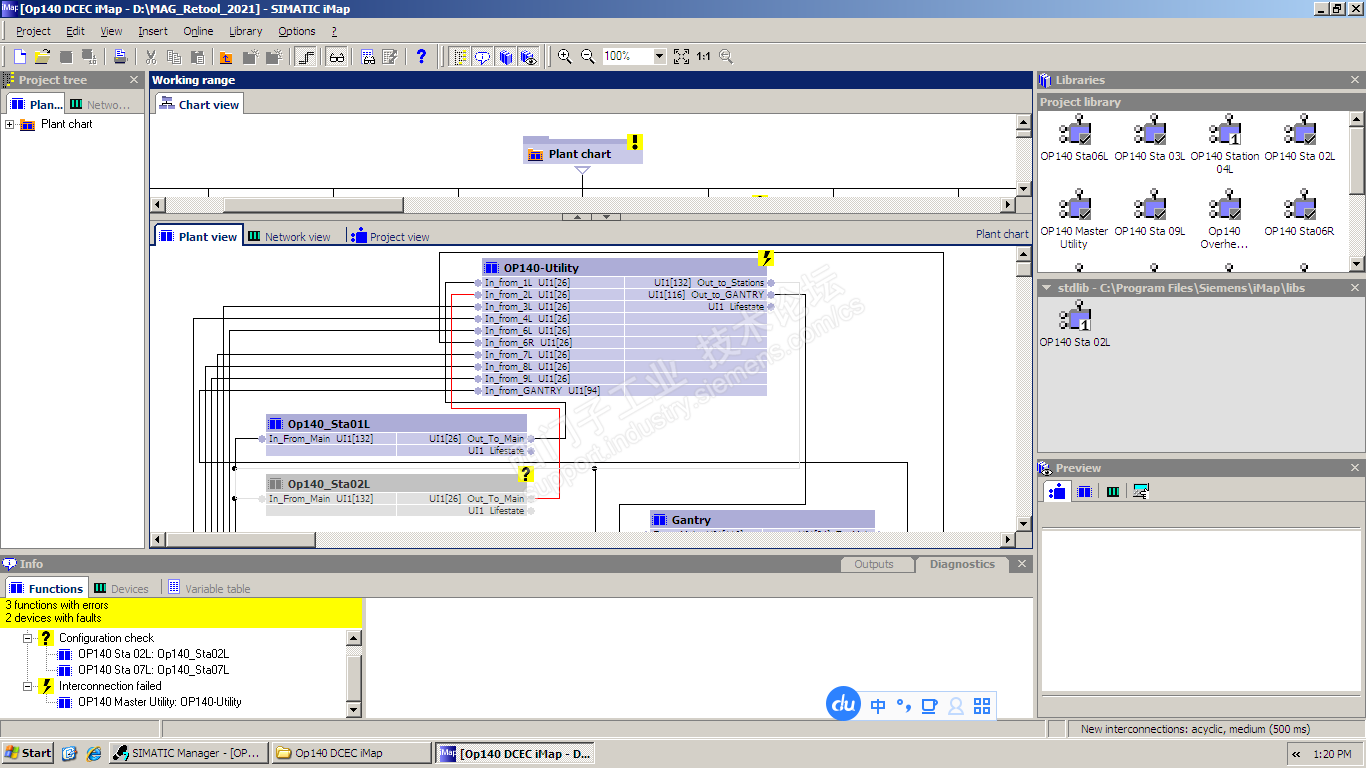Open the Project menu
Image resolution: width=1366 pixels, height=768 pixels.
33,31
